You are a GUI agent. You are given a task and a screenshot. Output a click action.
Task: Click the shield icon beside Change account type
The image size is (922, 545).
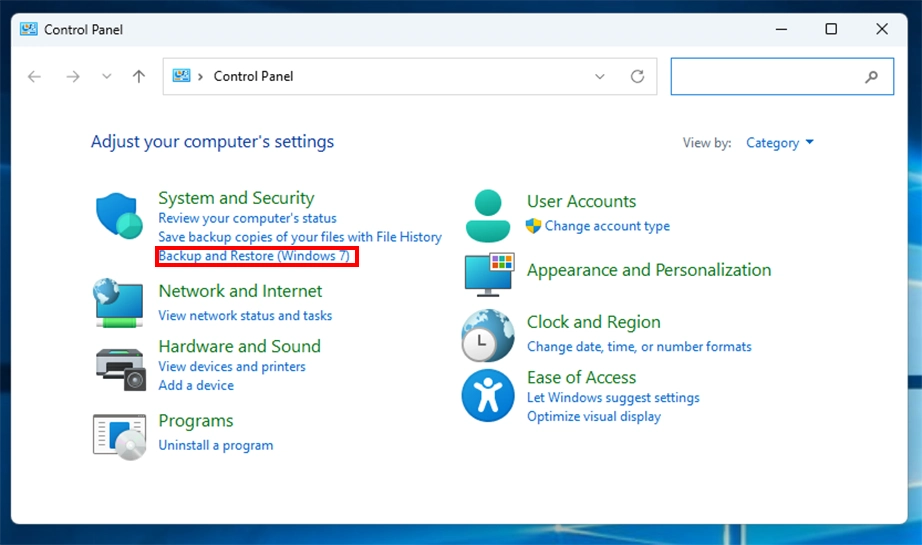(x=533, y=226)
